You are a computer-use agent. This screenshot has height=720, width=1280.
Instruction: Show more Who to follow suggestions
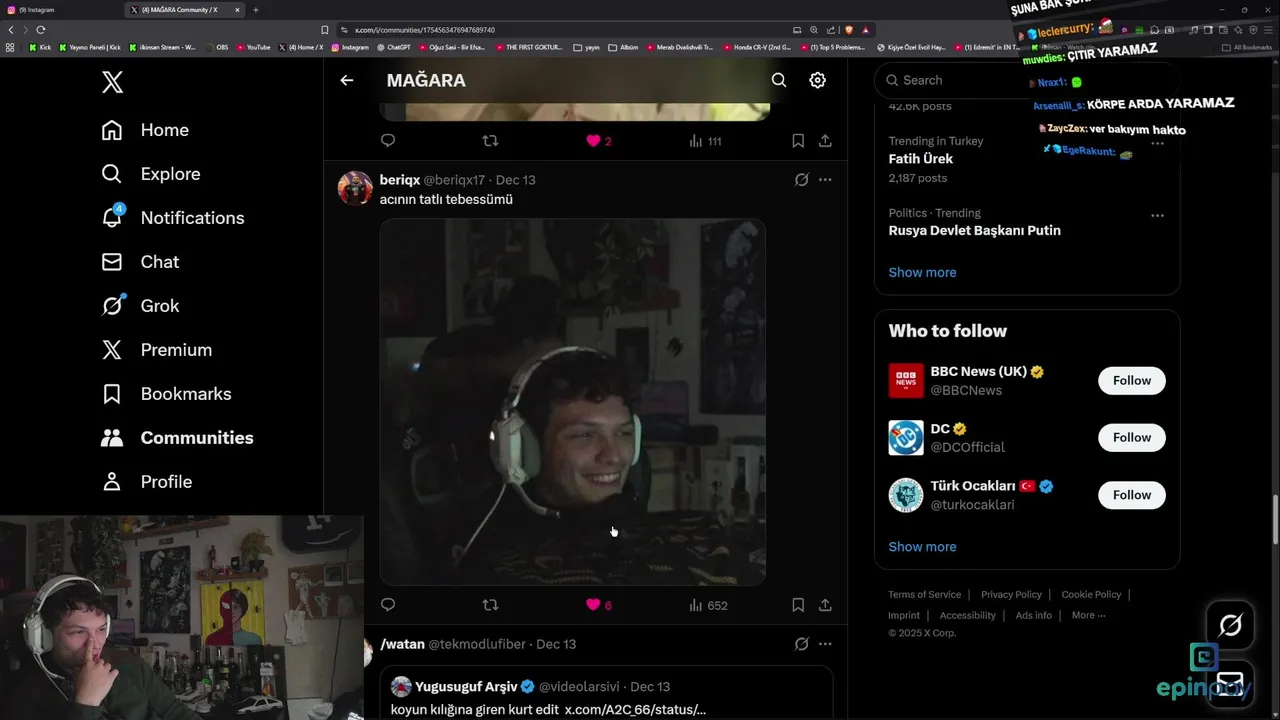pos(922,546)
